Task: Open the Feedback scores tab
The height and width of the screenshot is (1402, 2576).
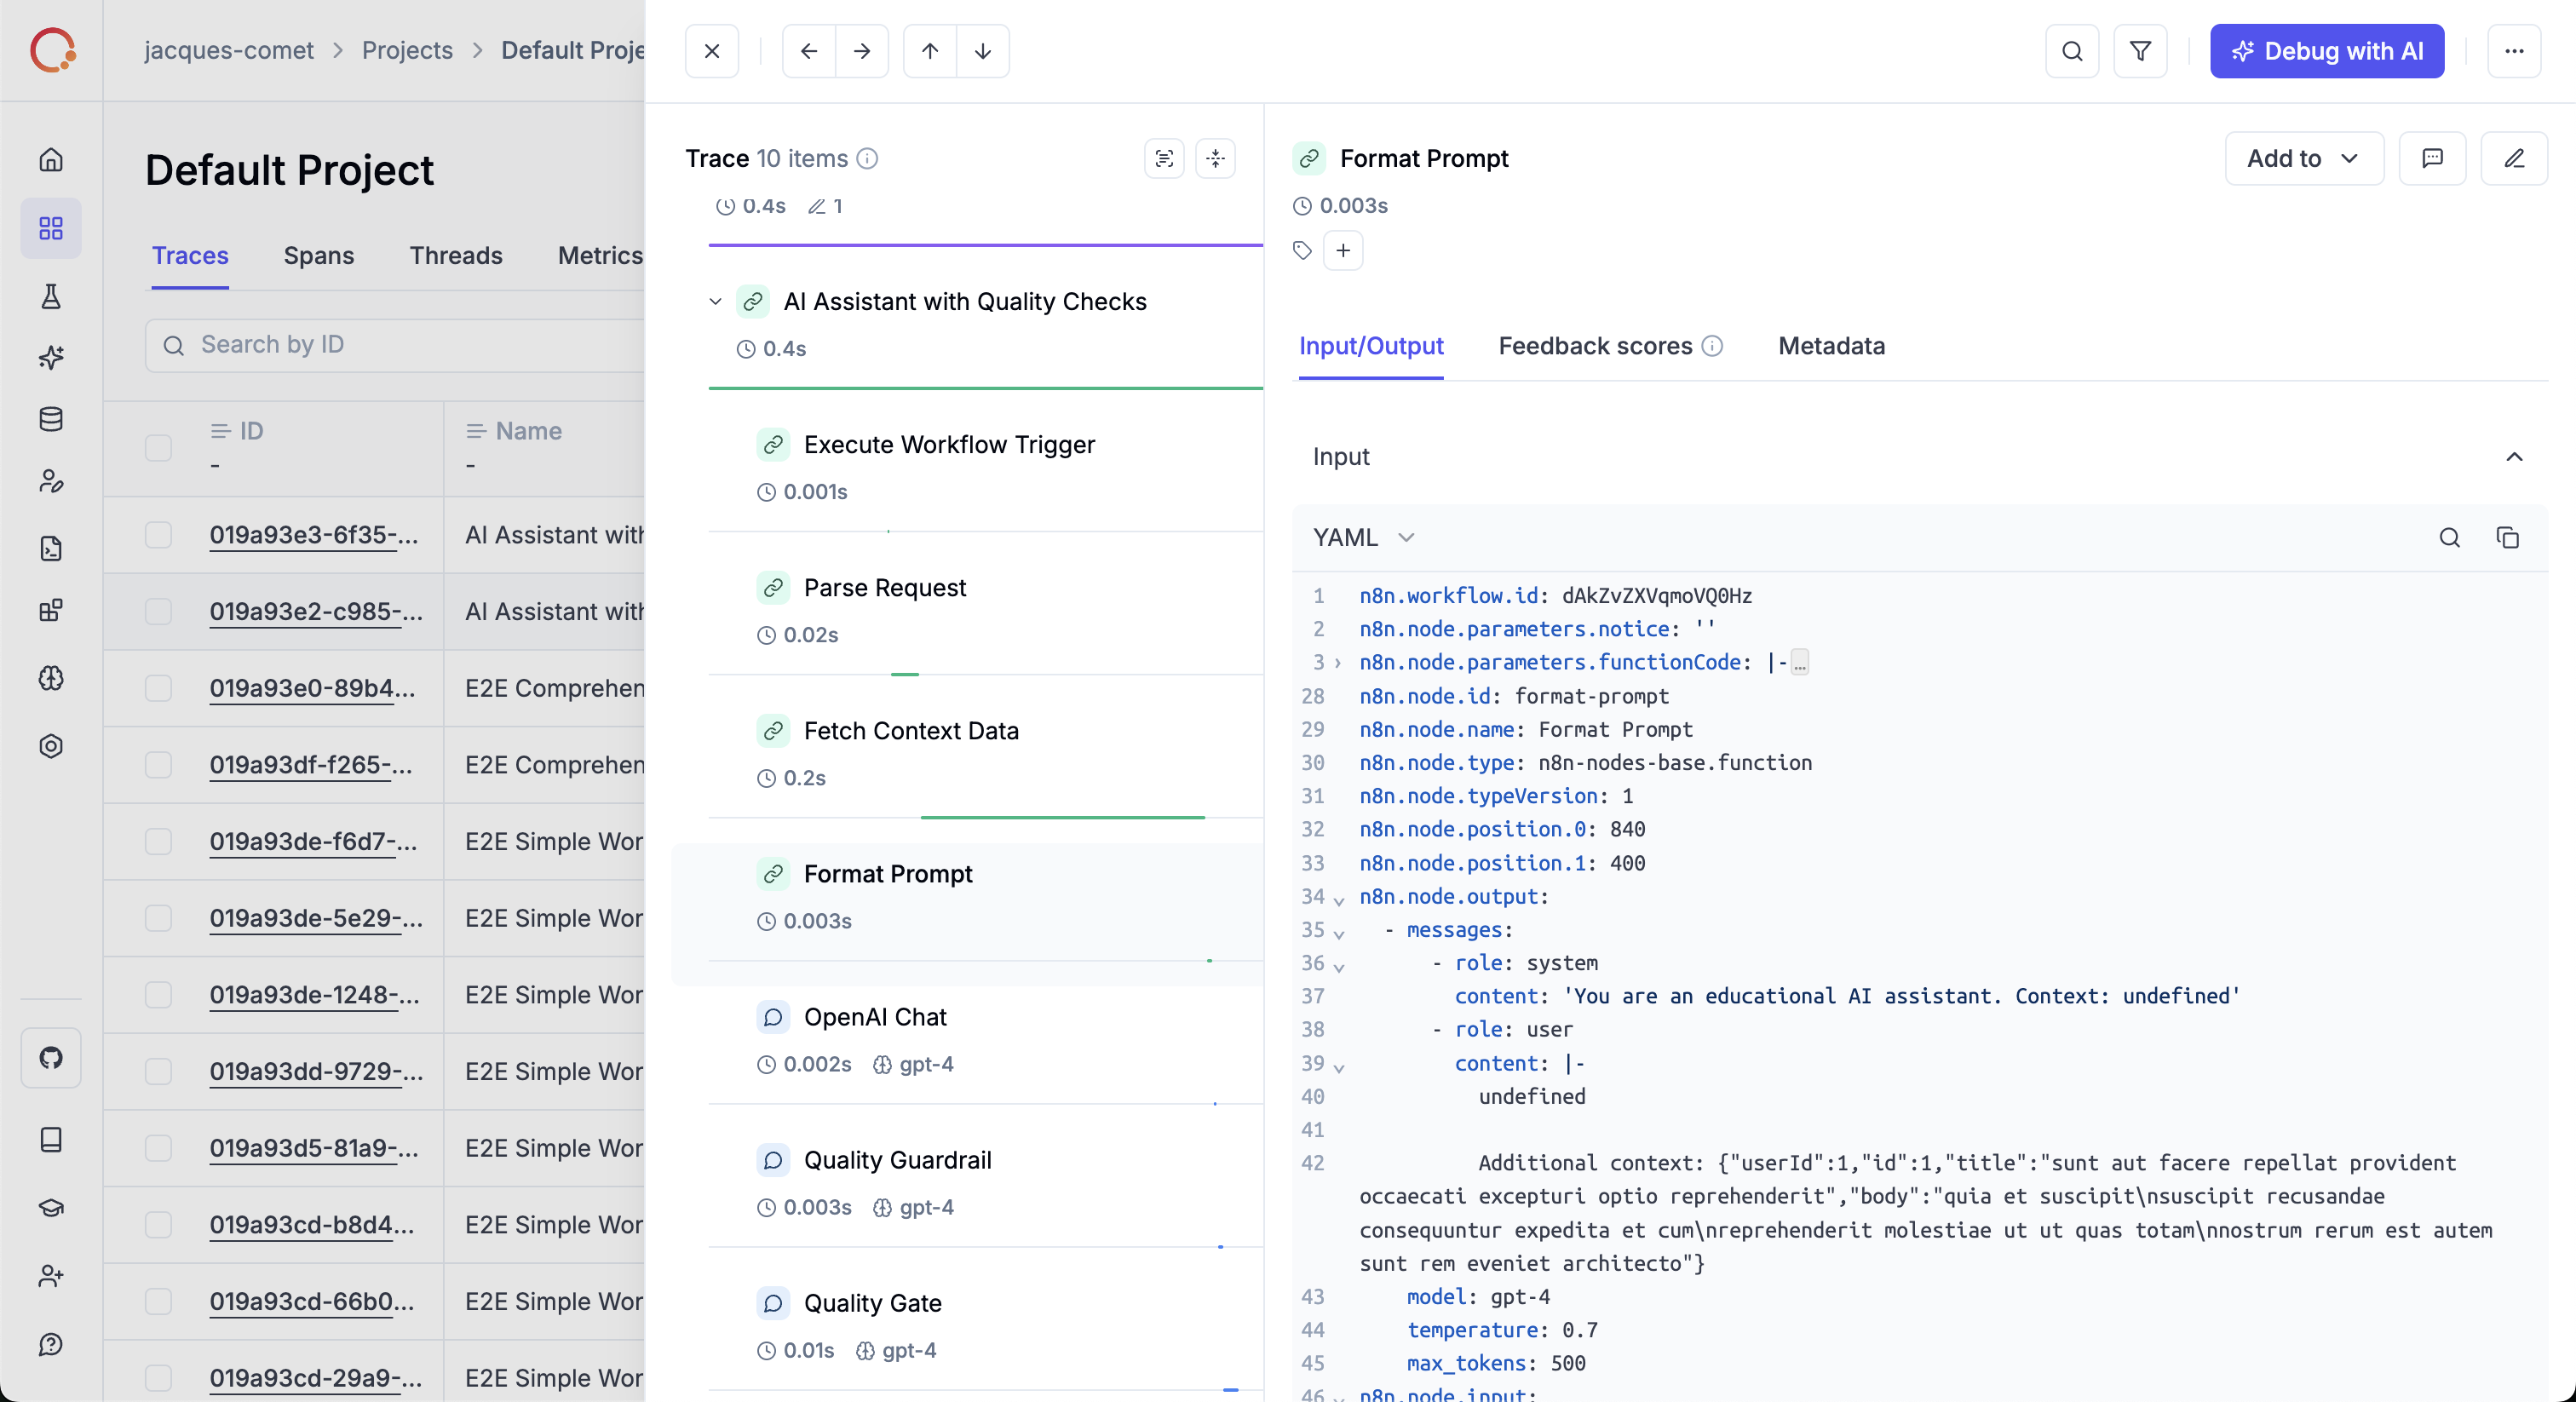Action: [x=1595, y=346]
